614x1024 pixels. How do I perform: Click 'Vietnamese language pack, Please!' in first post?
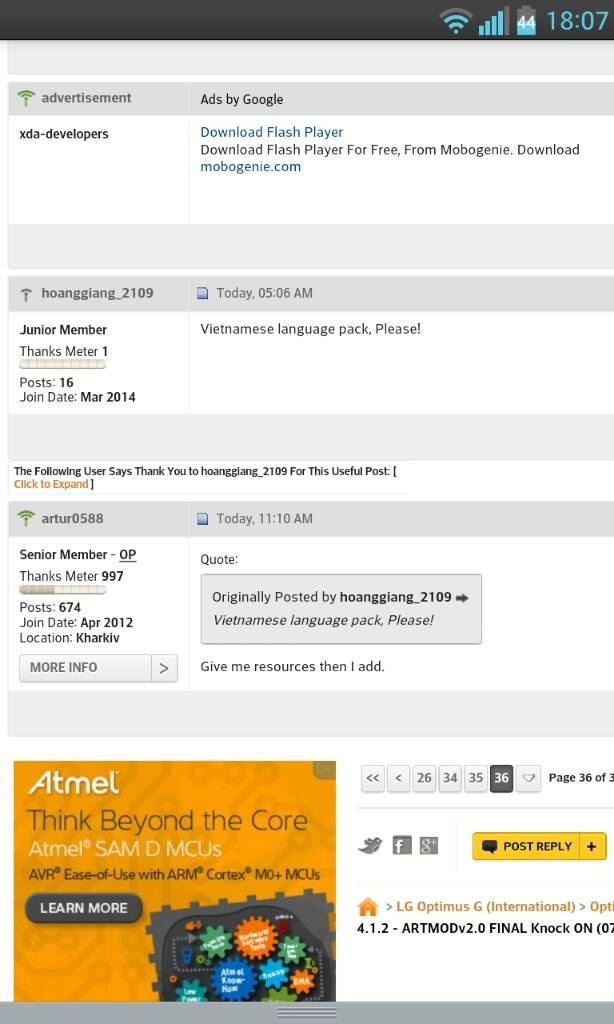click(x=310, y=329)
